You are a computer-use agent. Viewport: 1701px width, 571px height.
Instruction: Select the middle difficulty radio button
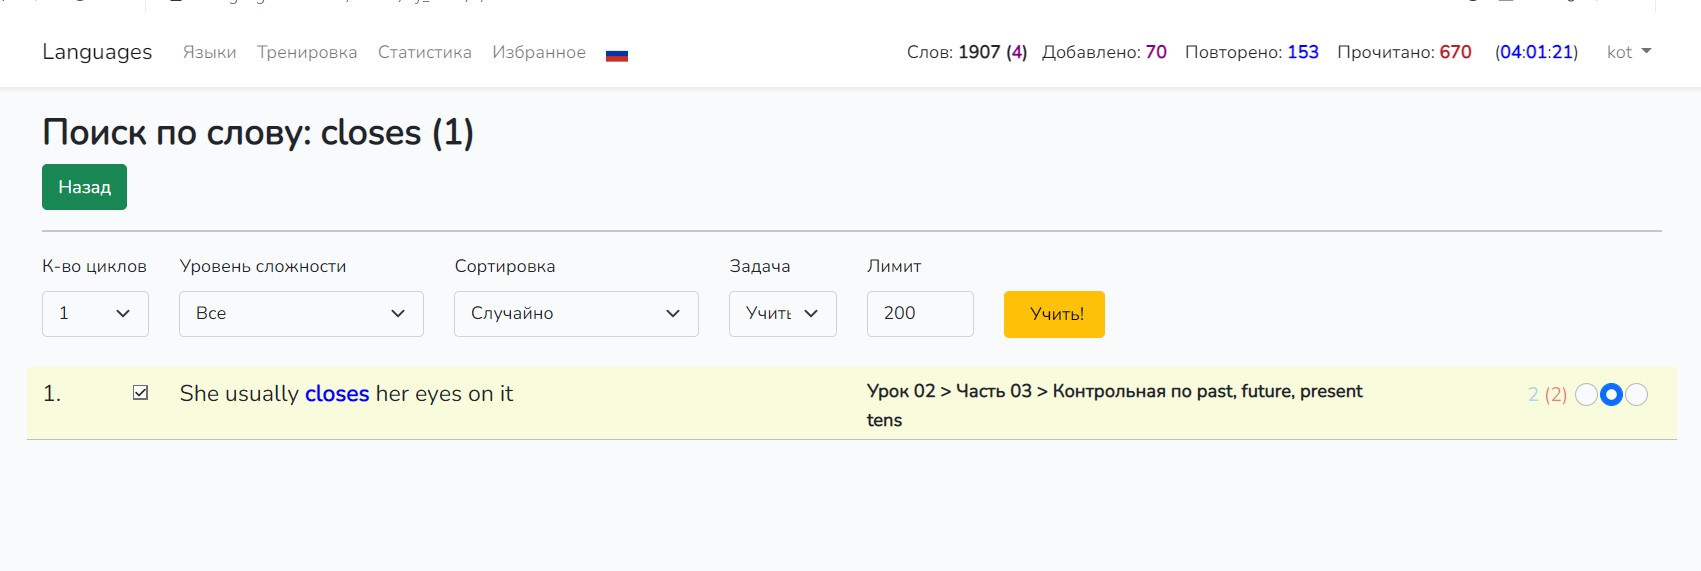(x=1611, y=395)
